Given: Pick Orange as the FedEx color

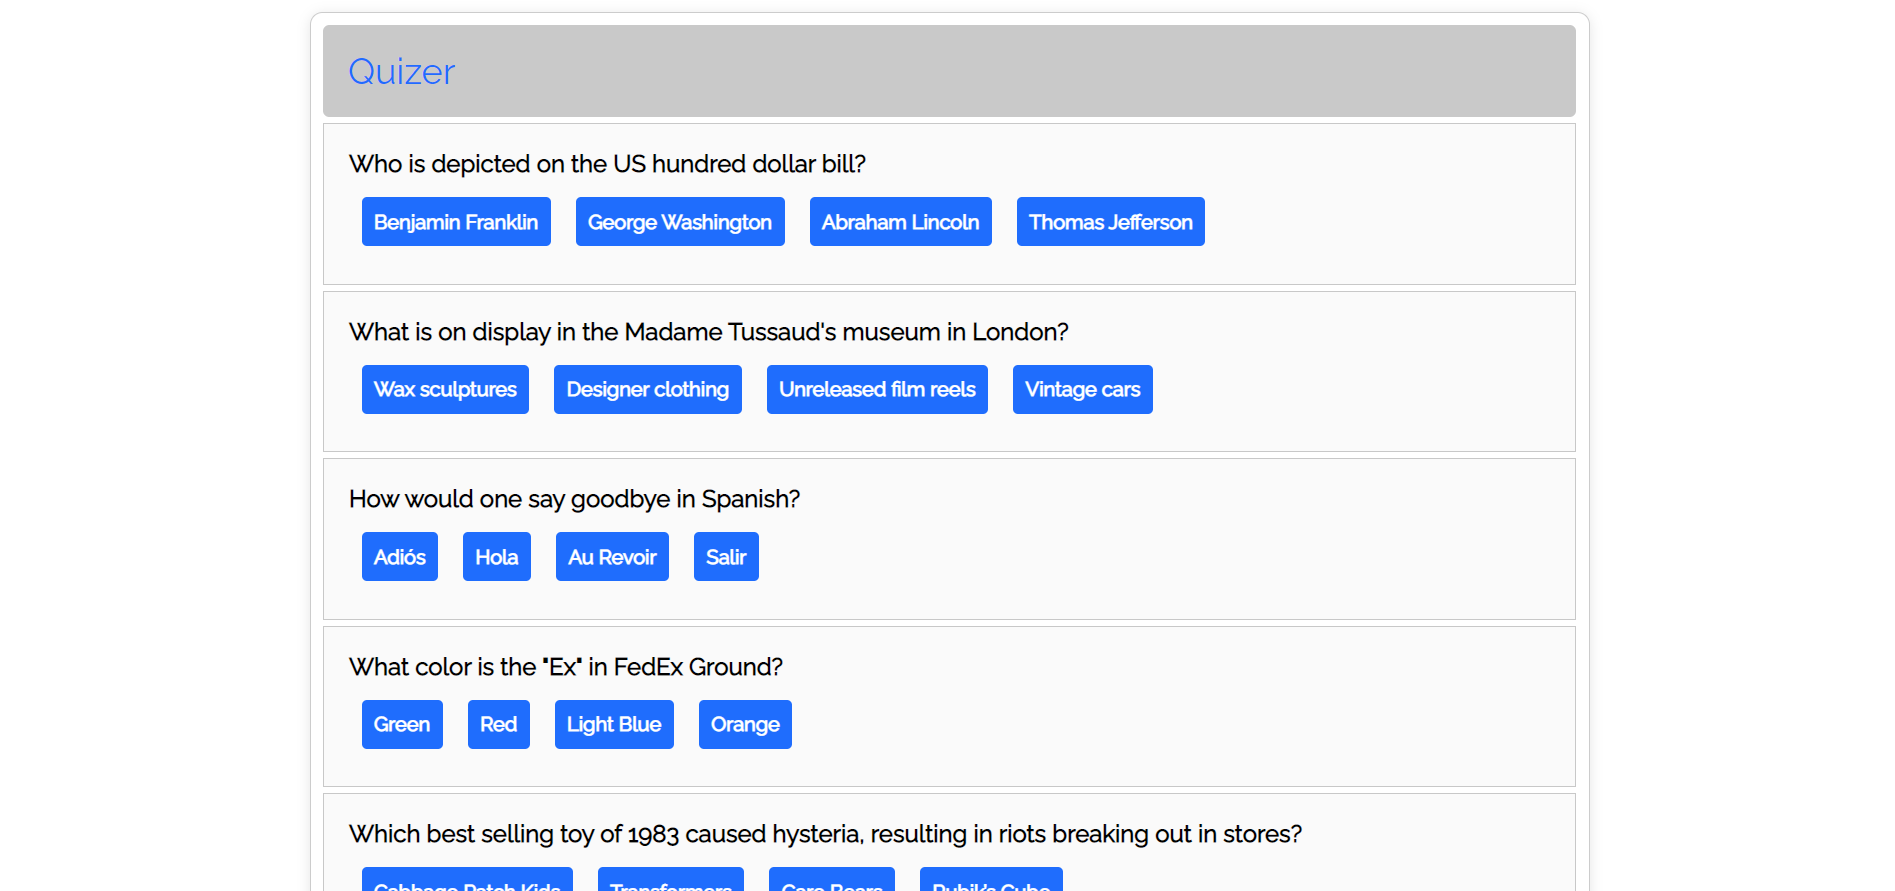Looking at the screenshot, I should (745, 725).
